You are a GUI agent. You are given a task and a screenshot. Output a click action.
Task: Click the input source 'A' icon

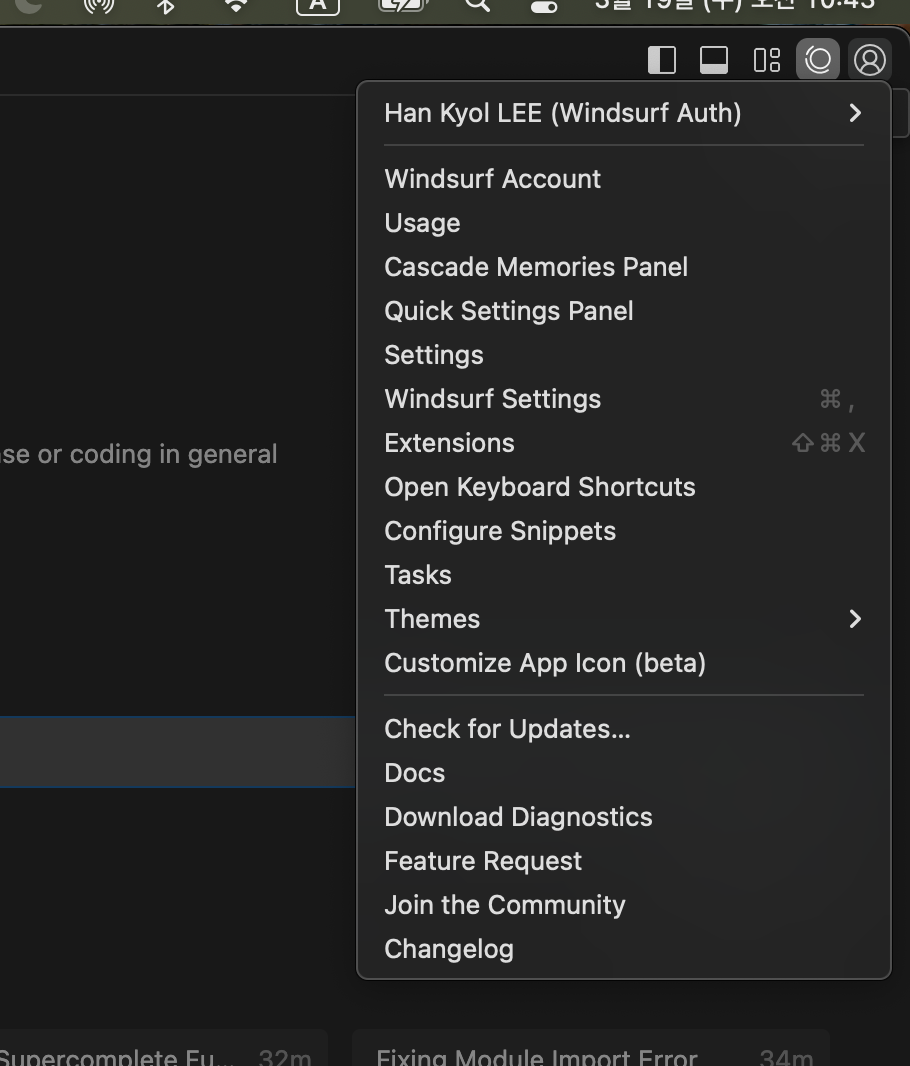coord(317,5)
